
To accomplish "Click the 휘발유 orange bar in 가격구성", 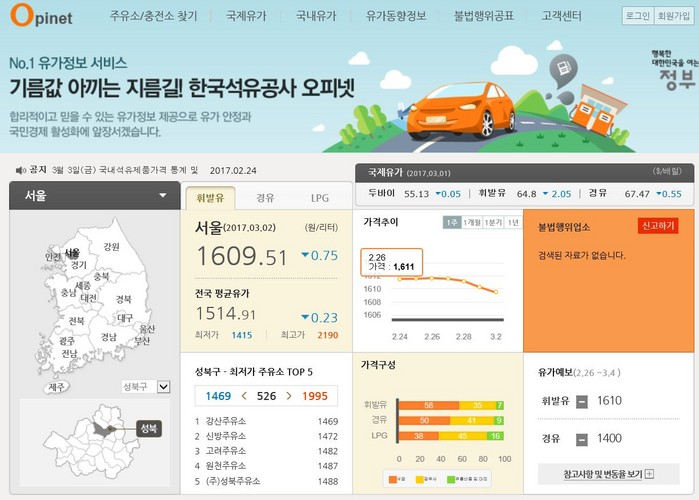I will pos(428,406).
